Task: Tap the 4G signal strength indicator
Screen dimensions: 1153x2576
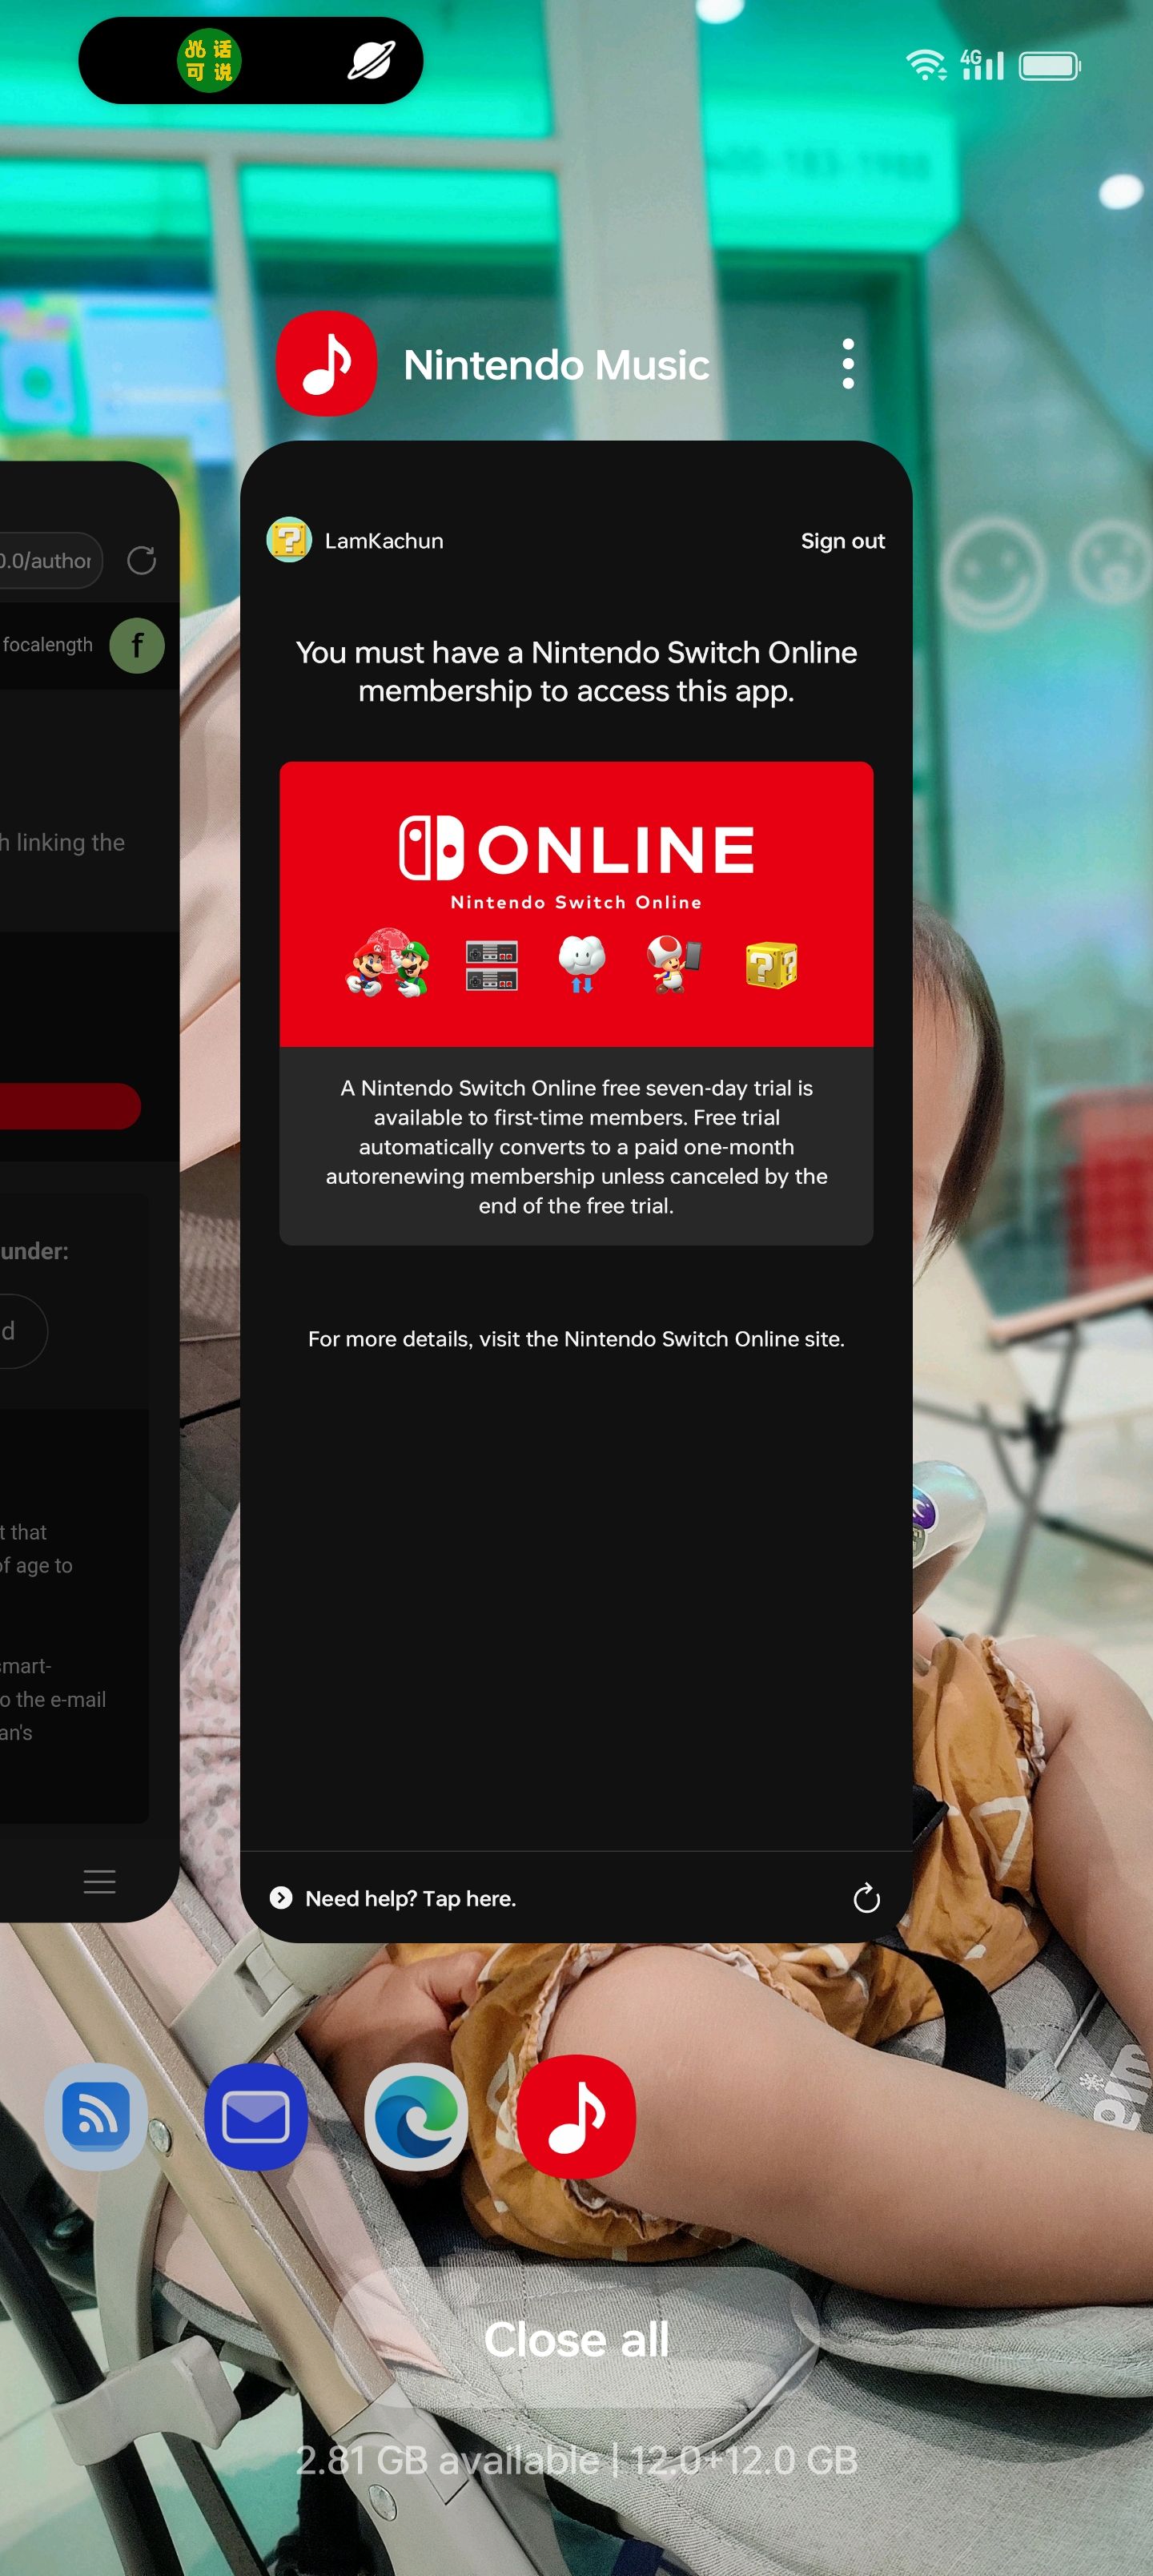Action: pyautogui.click(x=982, y=65)
